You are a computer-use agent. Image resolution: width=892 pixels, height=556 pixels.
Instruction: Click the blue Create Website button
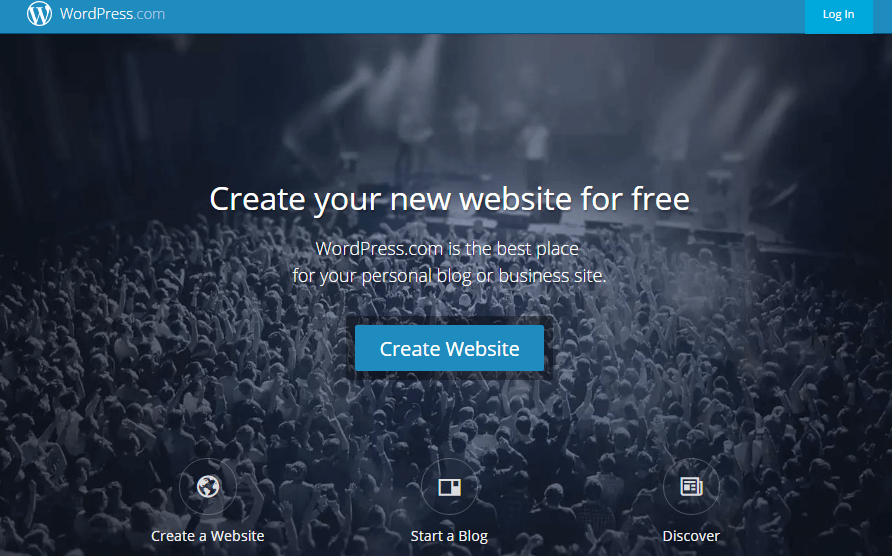click(449, 348)
